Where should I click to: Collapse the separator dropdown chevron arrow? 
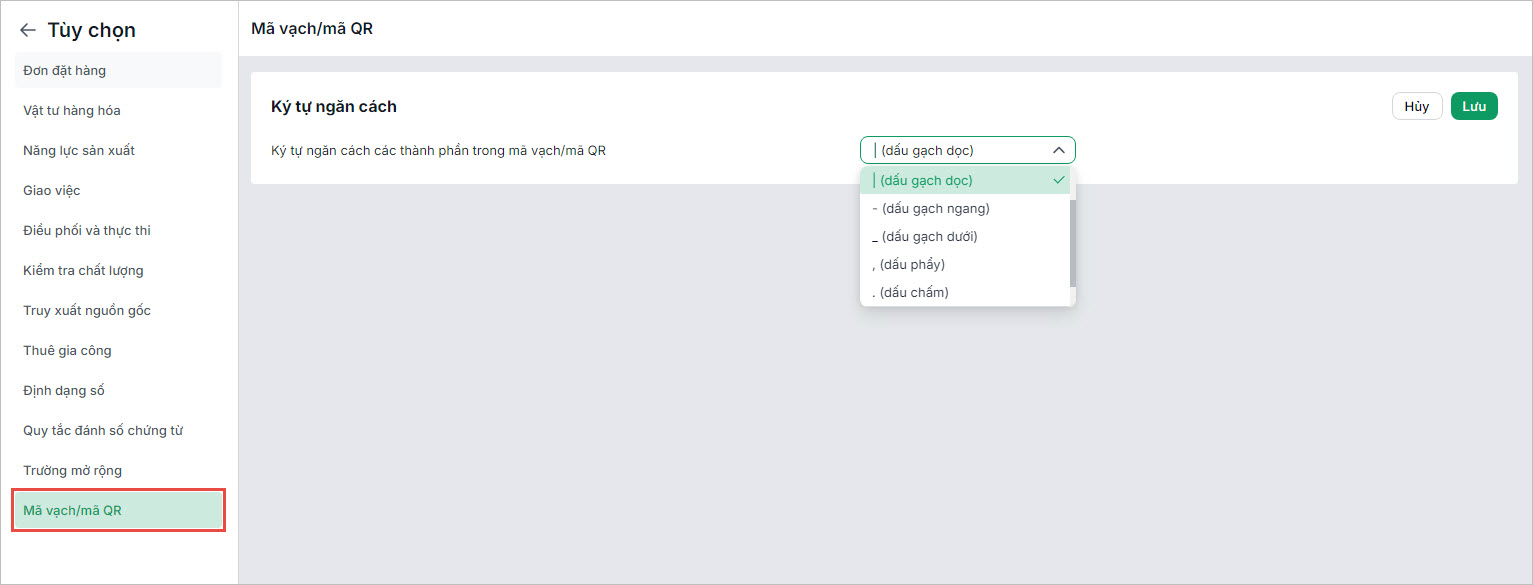(1059, 151)
